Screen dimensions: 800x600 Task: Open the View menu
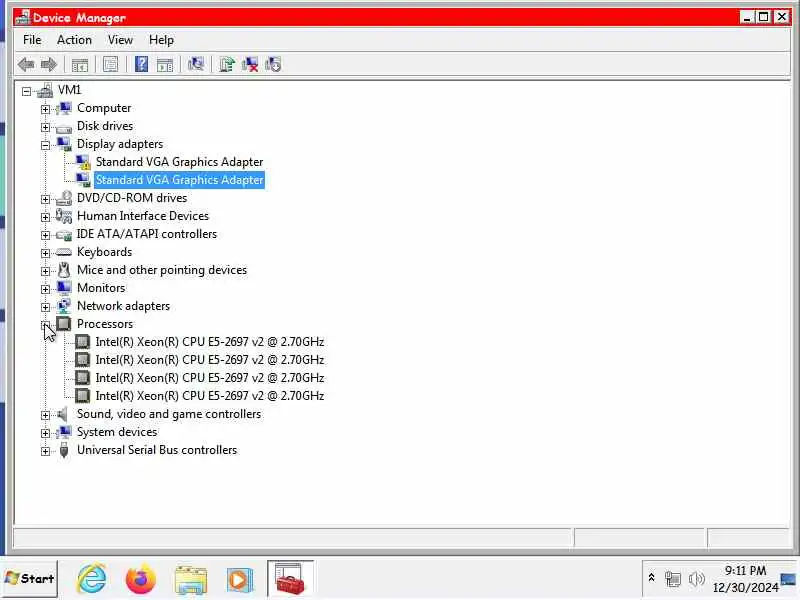(x=120, y=40)
